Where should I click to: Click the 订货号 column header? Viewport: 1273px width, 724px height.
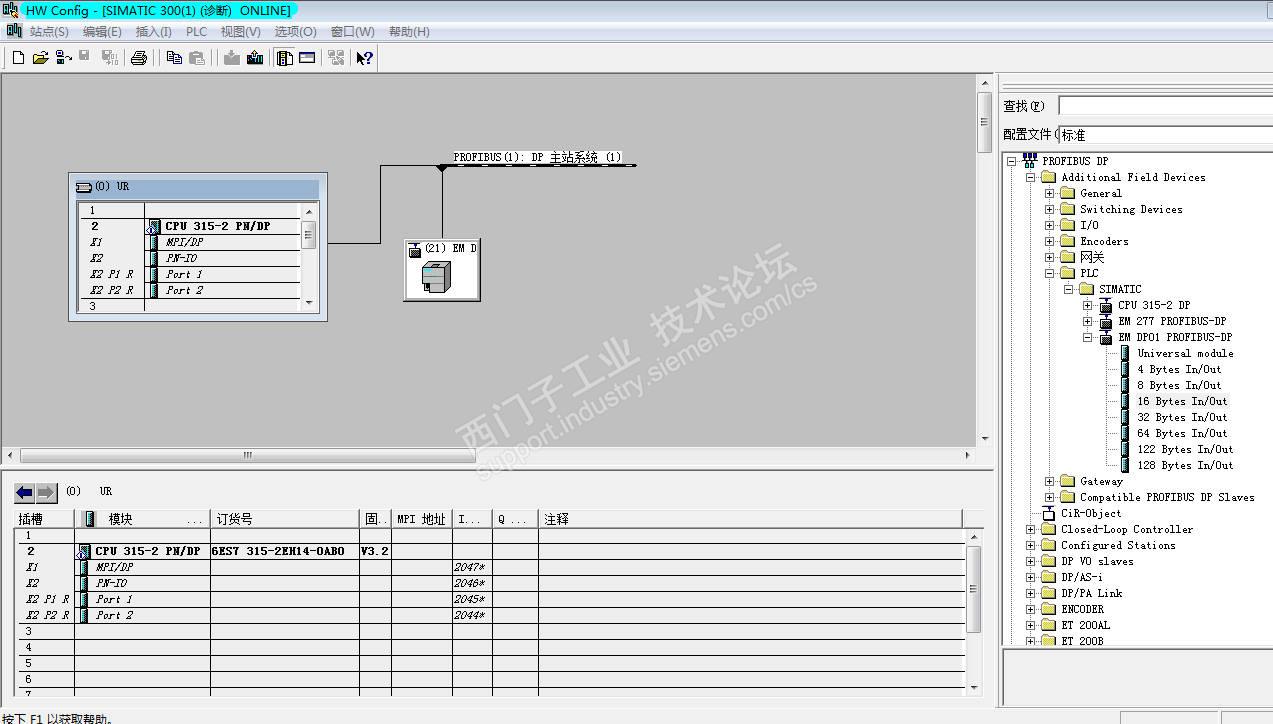click(x=285, y=519)
